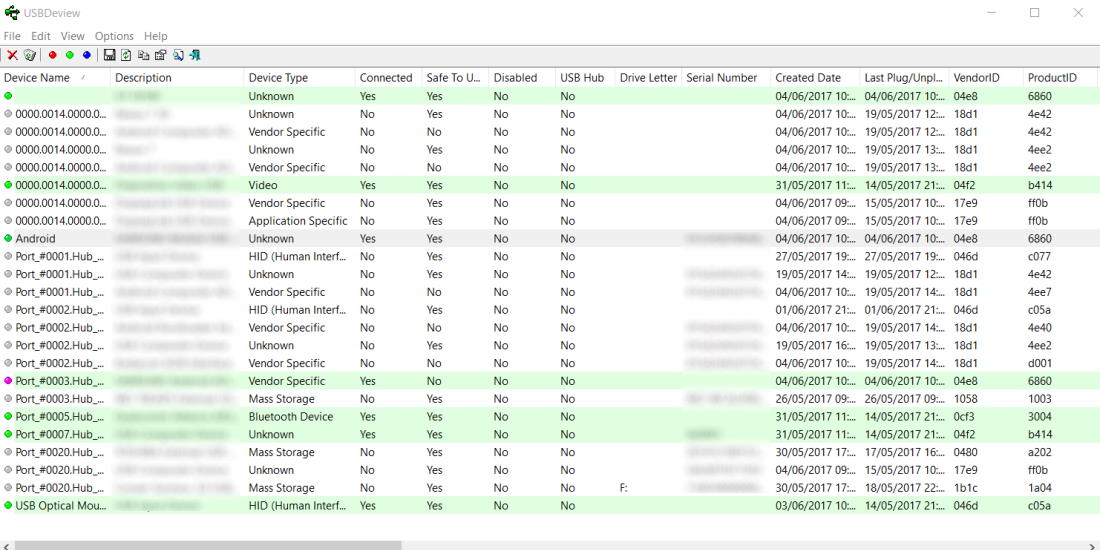Click the red dot disable devices icon

[x=53, y=55]
